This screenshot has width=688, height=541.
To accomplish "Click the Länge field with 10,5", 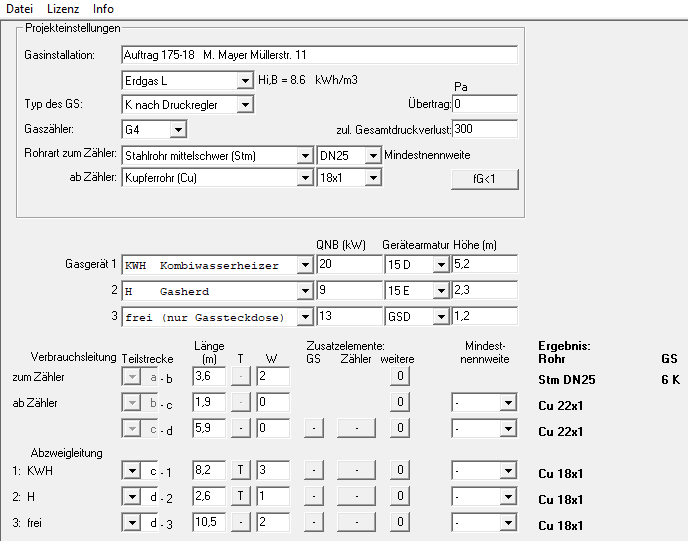I will click(x=209, y=522).
